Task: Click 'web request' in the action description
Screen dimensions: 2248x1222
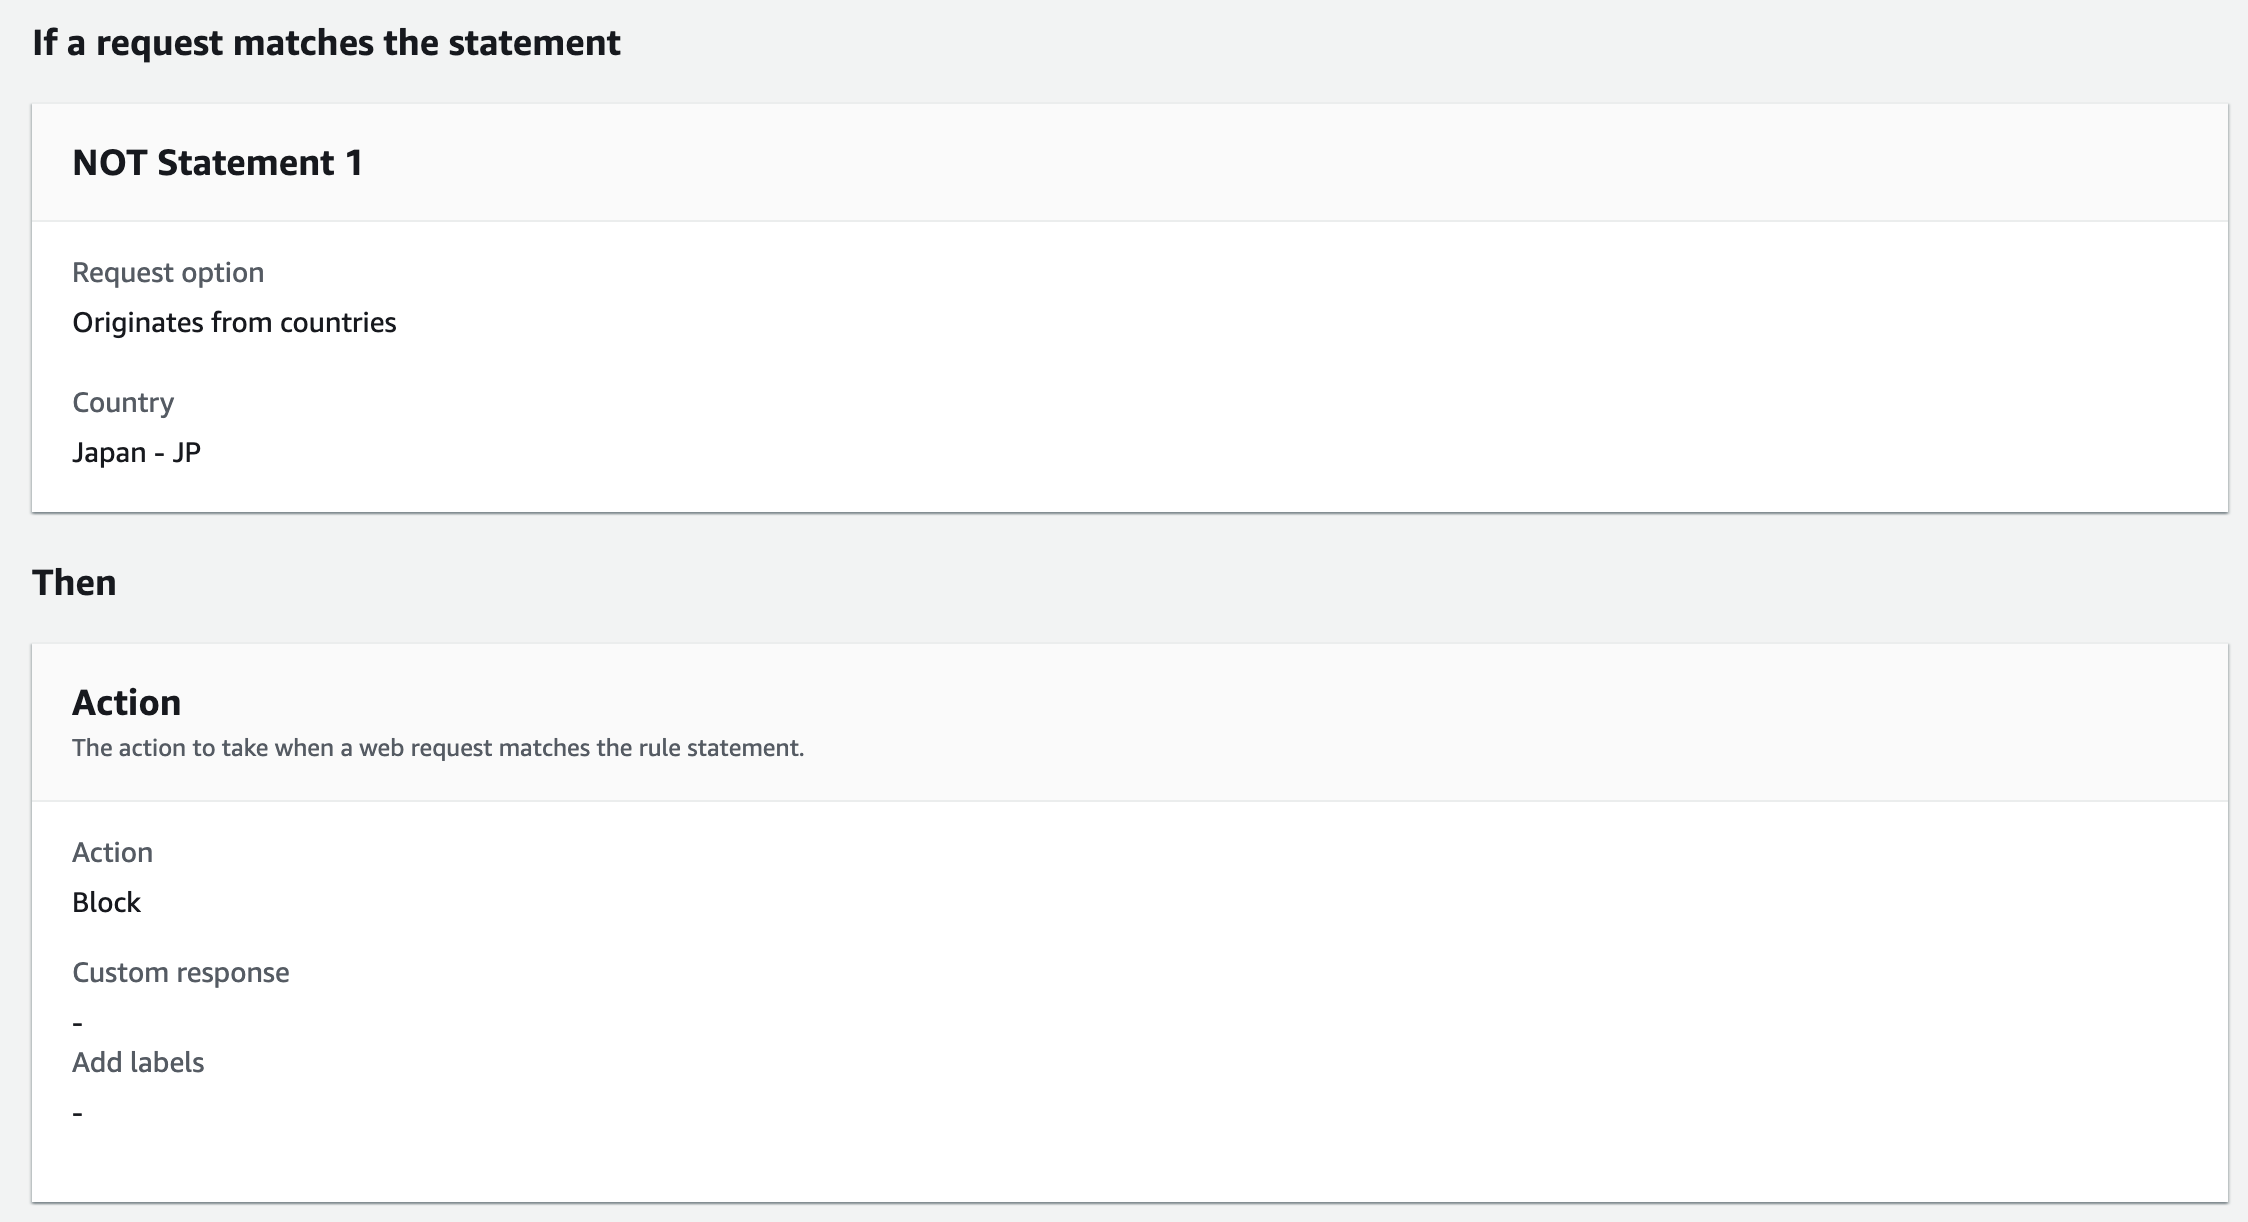Action: tap(425, 748)
